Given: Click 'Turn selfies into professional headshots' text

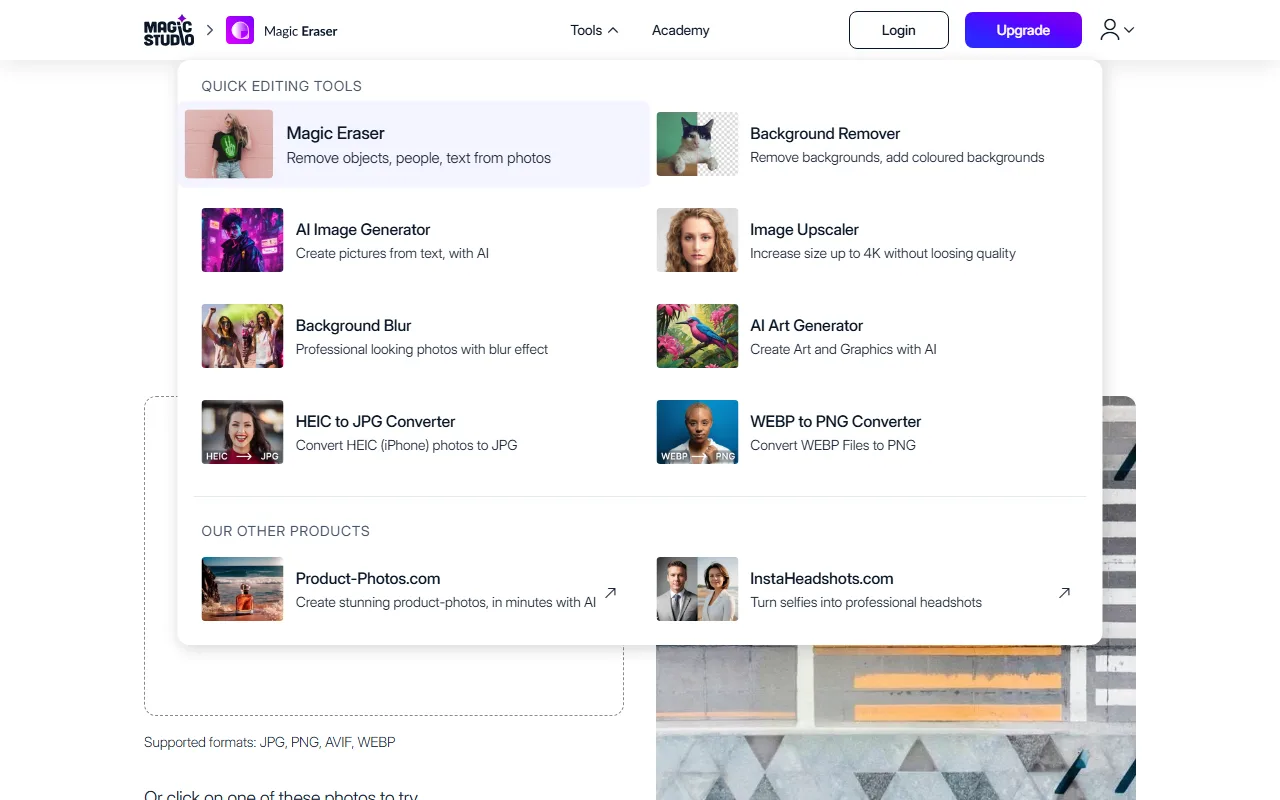Looking at the screenshot, I should (866, 602).
